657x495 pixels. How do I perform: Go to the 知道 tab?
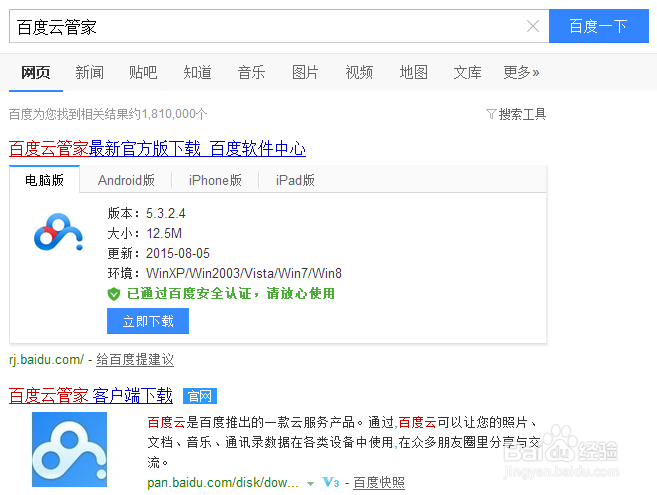(x=197, y=73)
